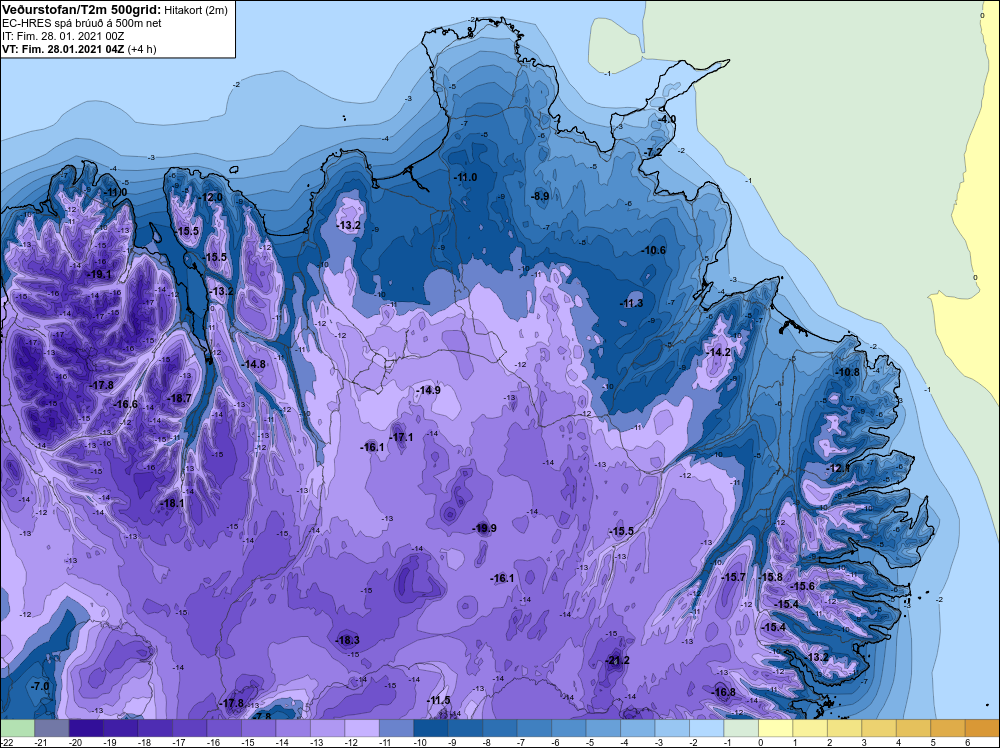Select the light green -22 legend swatch

[x=17, y=728]
